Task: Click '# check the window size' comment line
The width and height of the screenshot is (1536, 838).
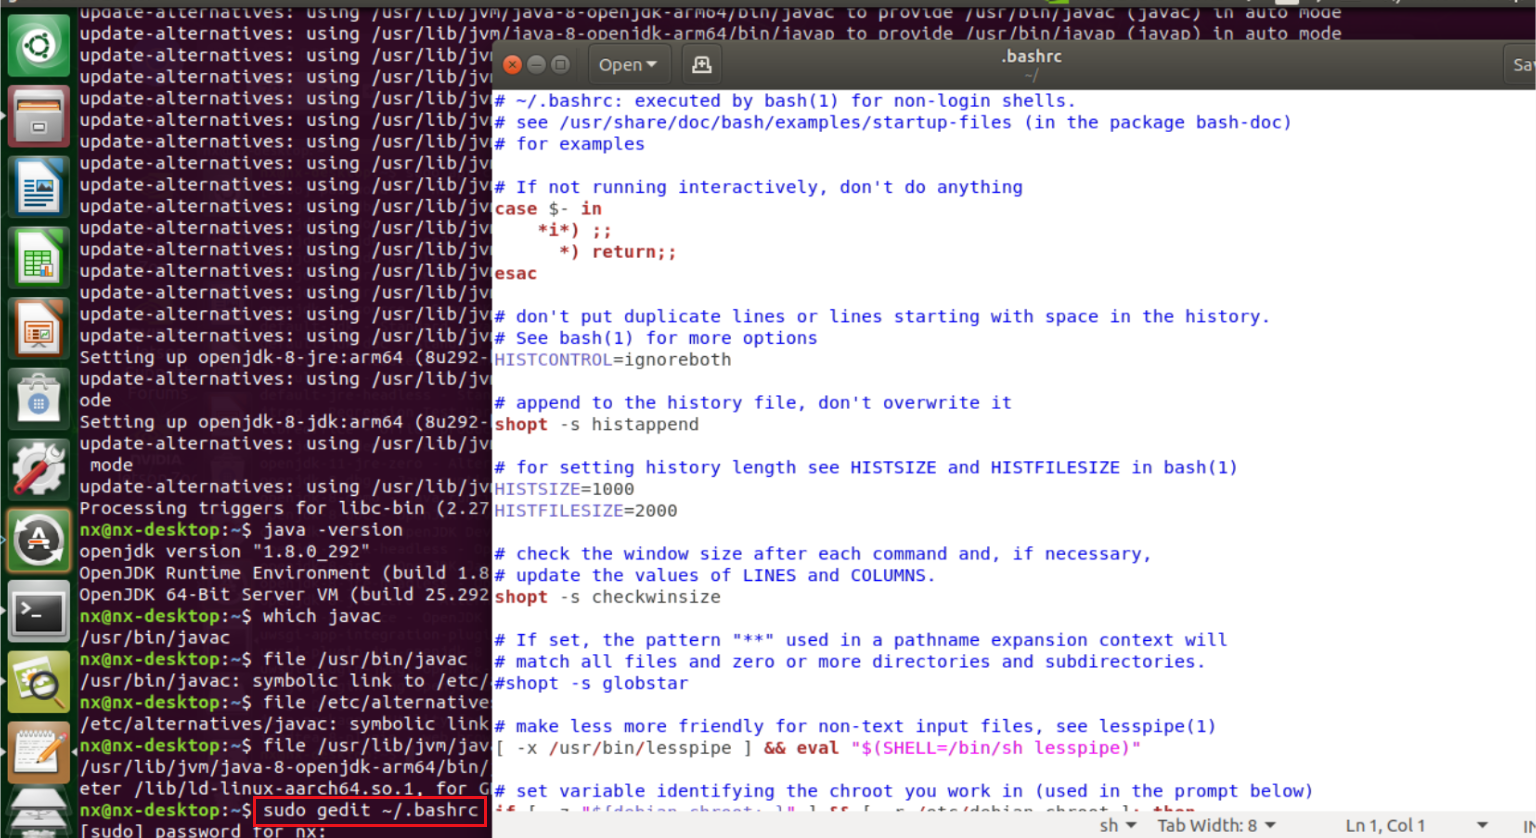Action: [823, 554]
